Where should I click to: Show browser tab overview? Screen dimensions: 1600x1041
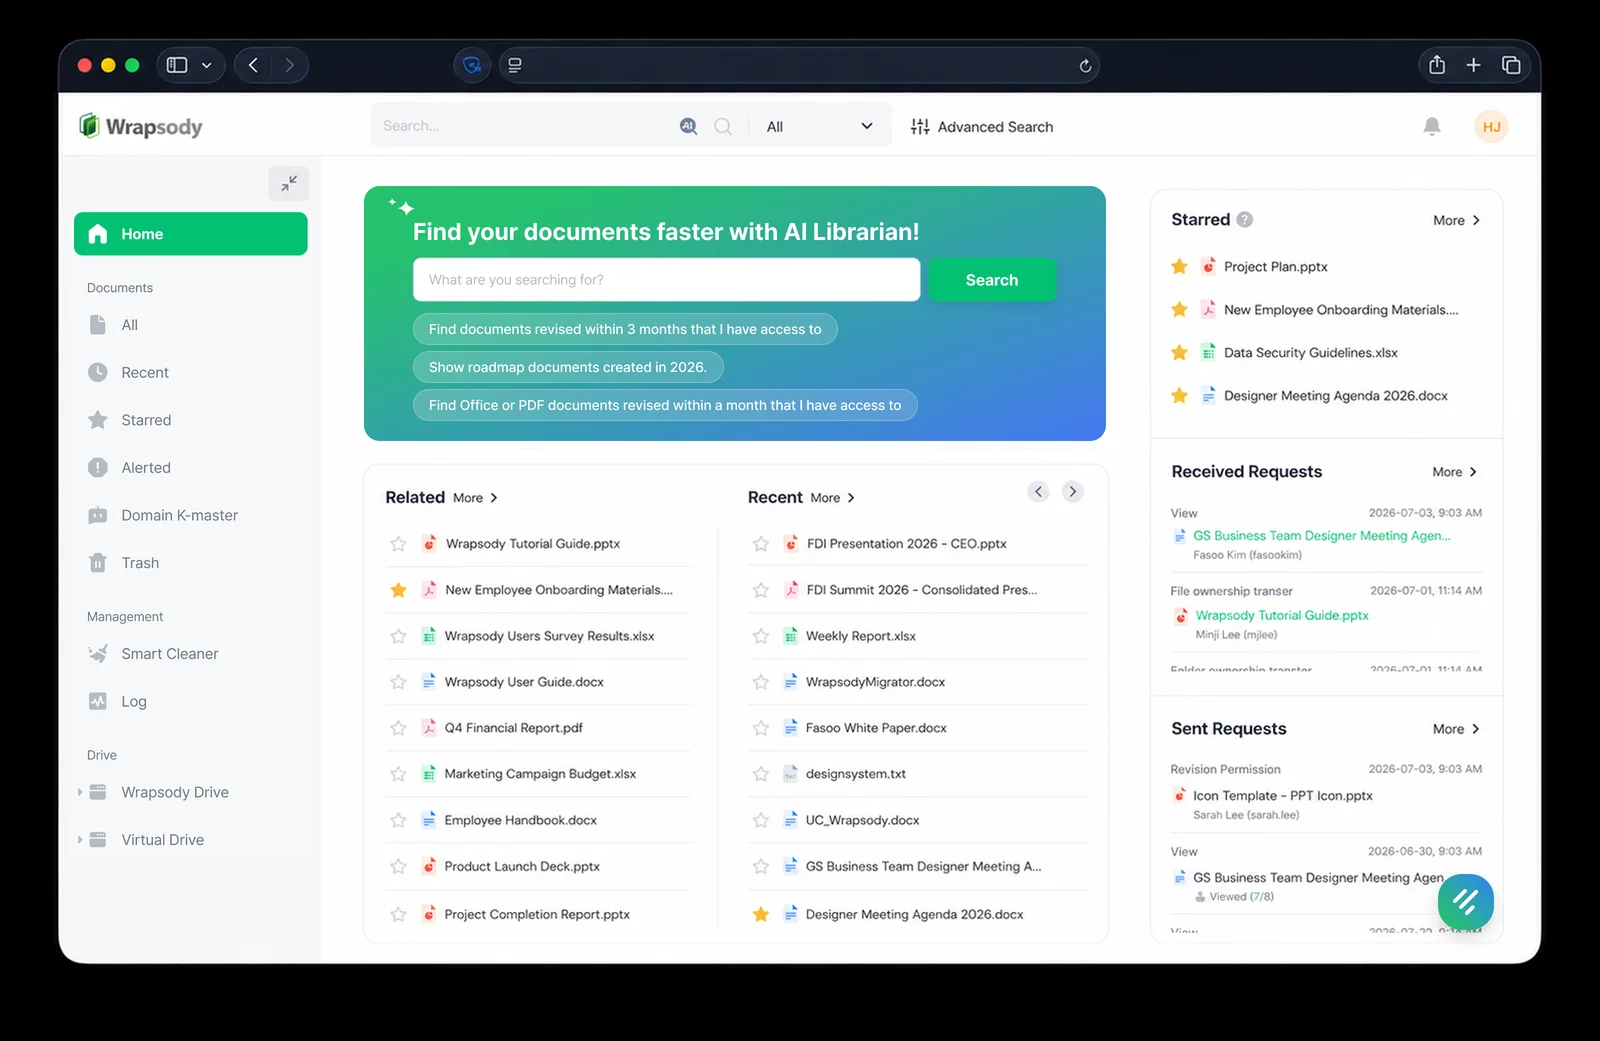(x=1511, y=65)
